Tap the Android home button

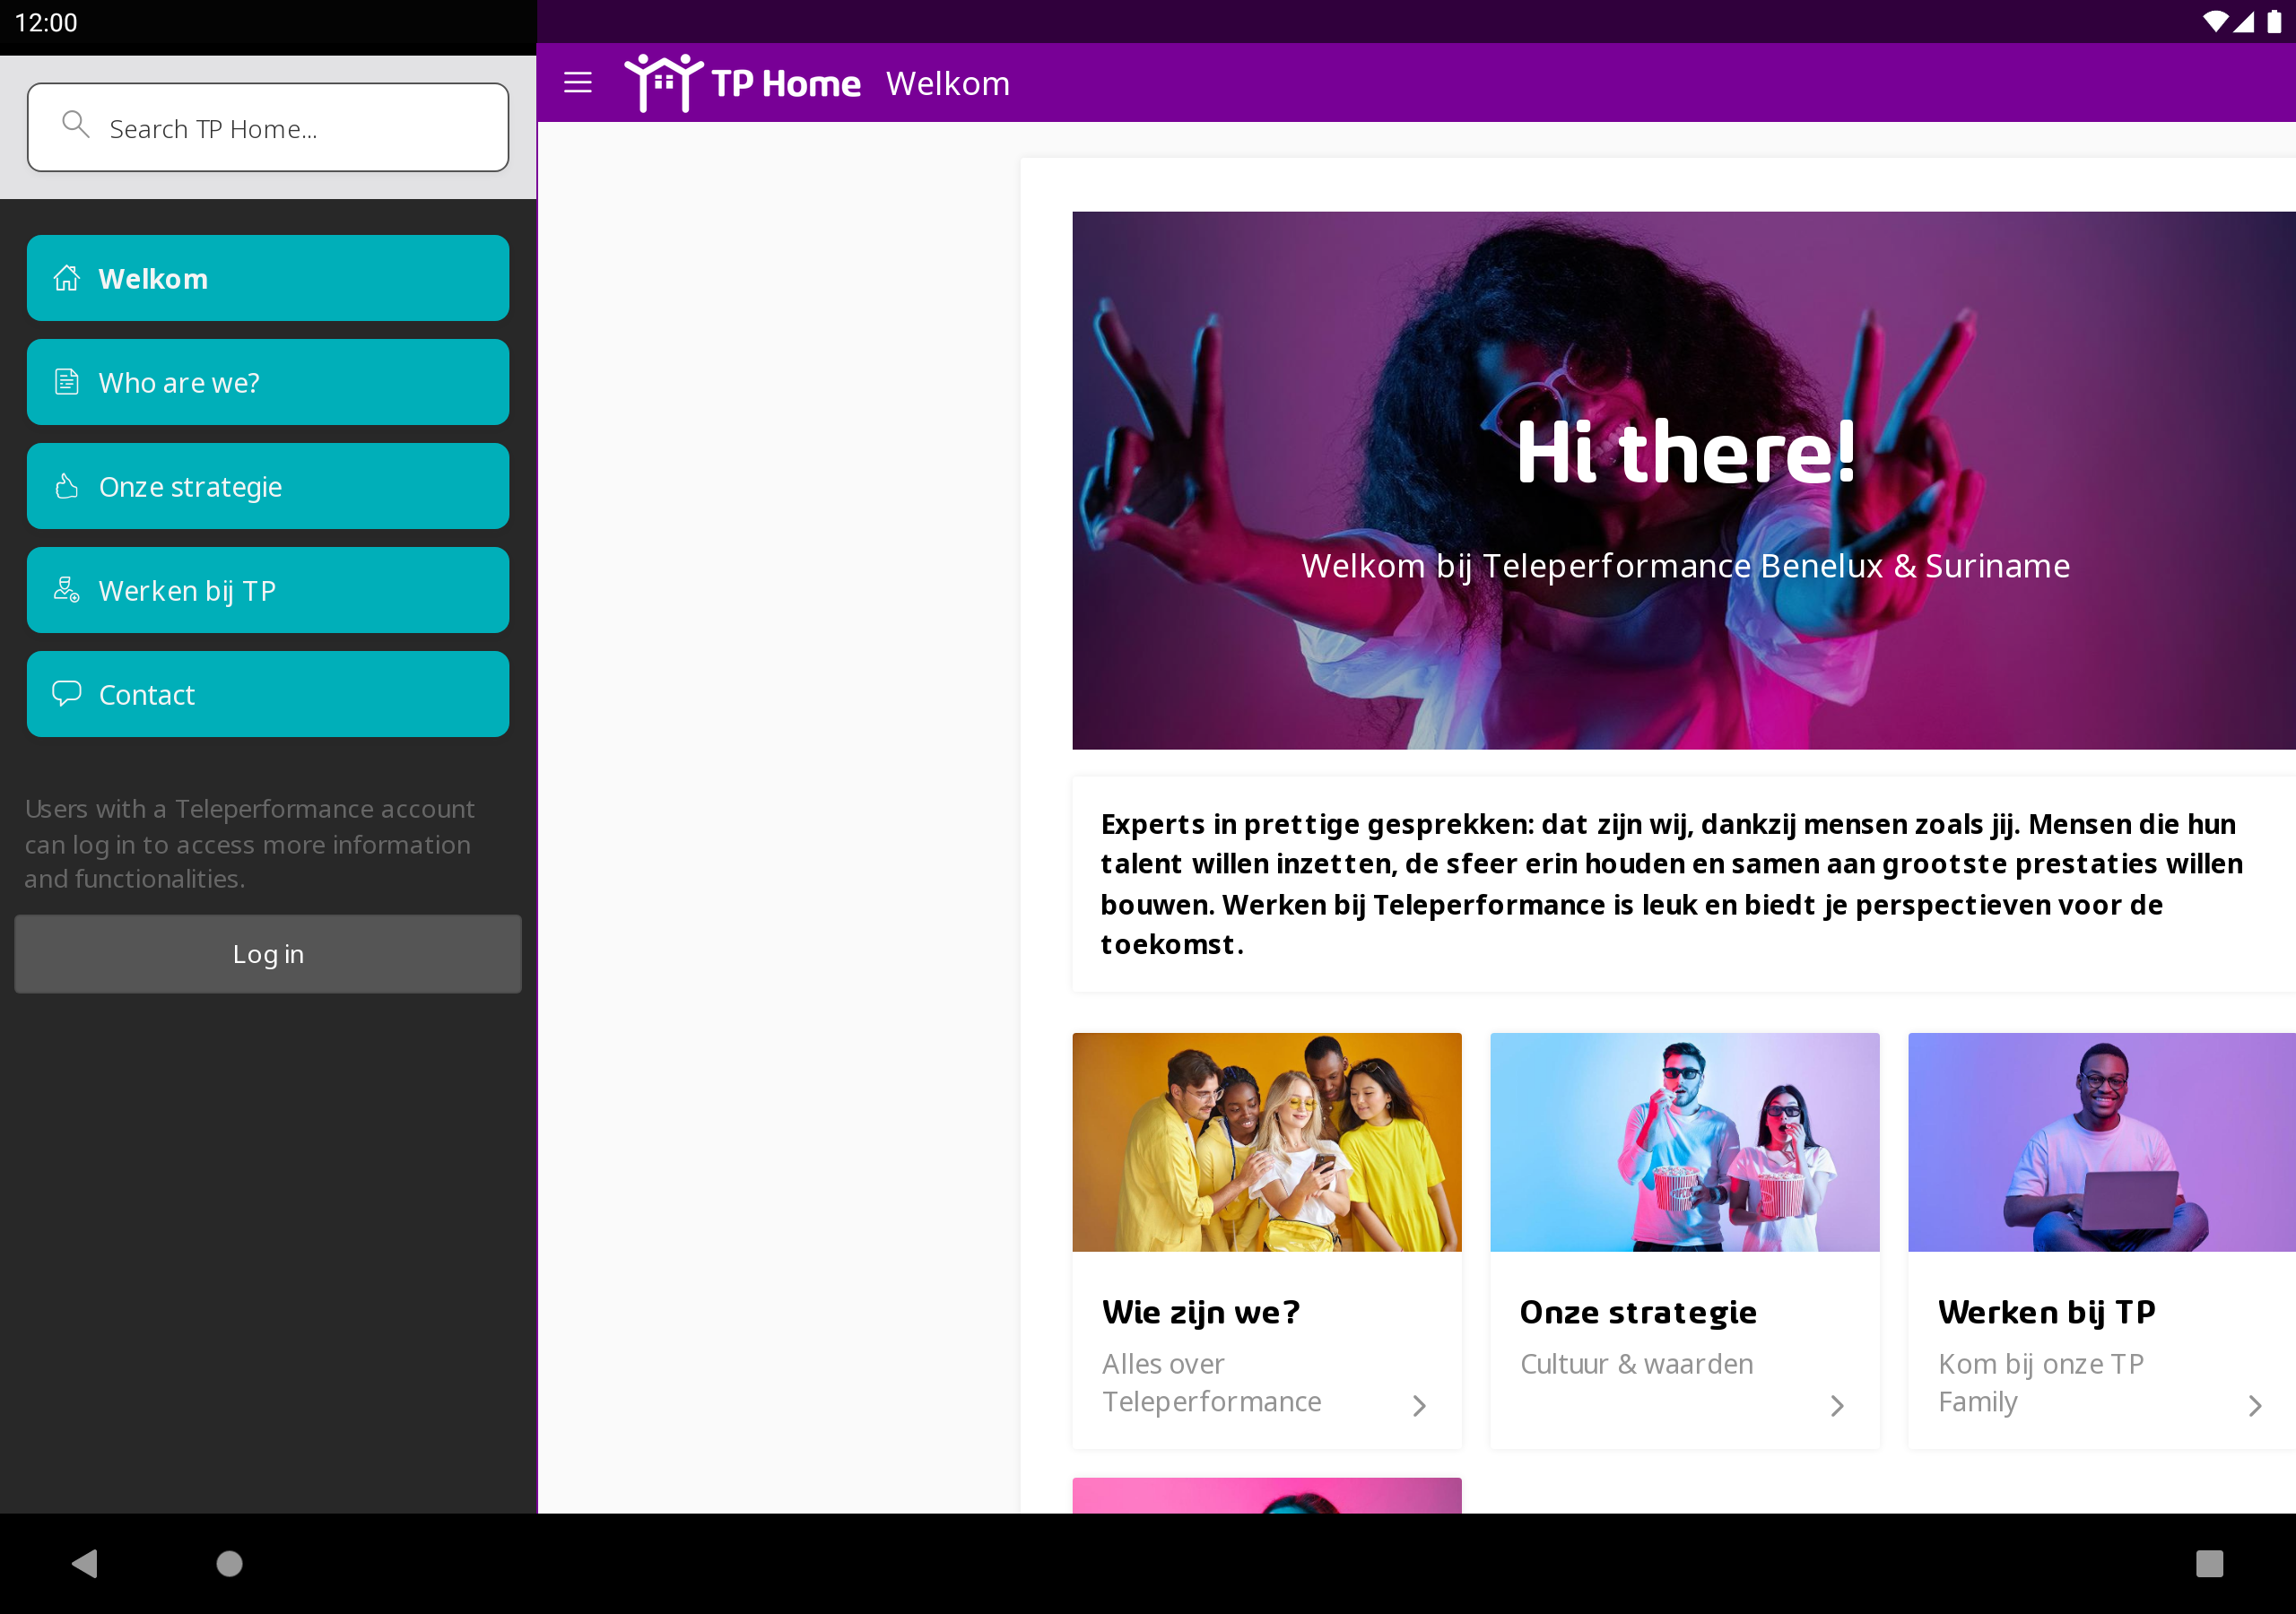230,1563
